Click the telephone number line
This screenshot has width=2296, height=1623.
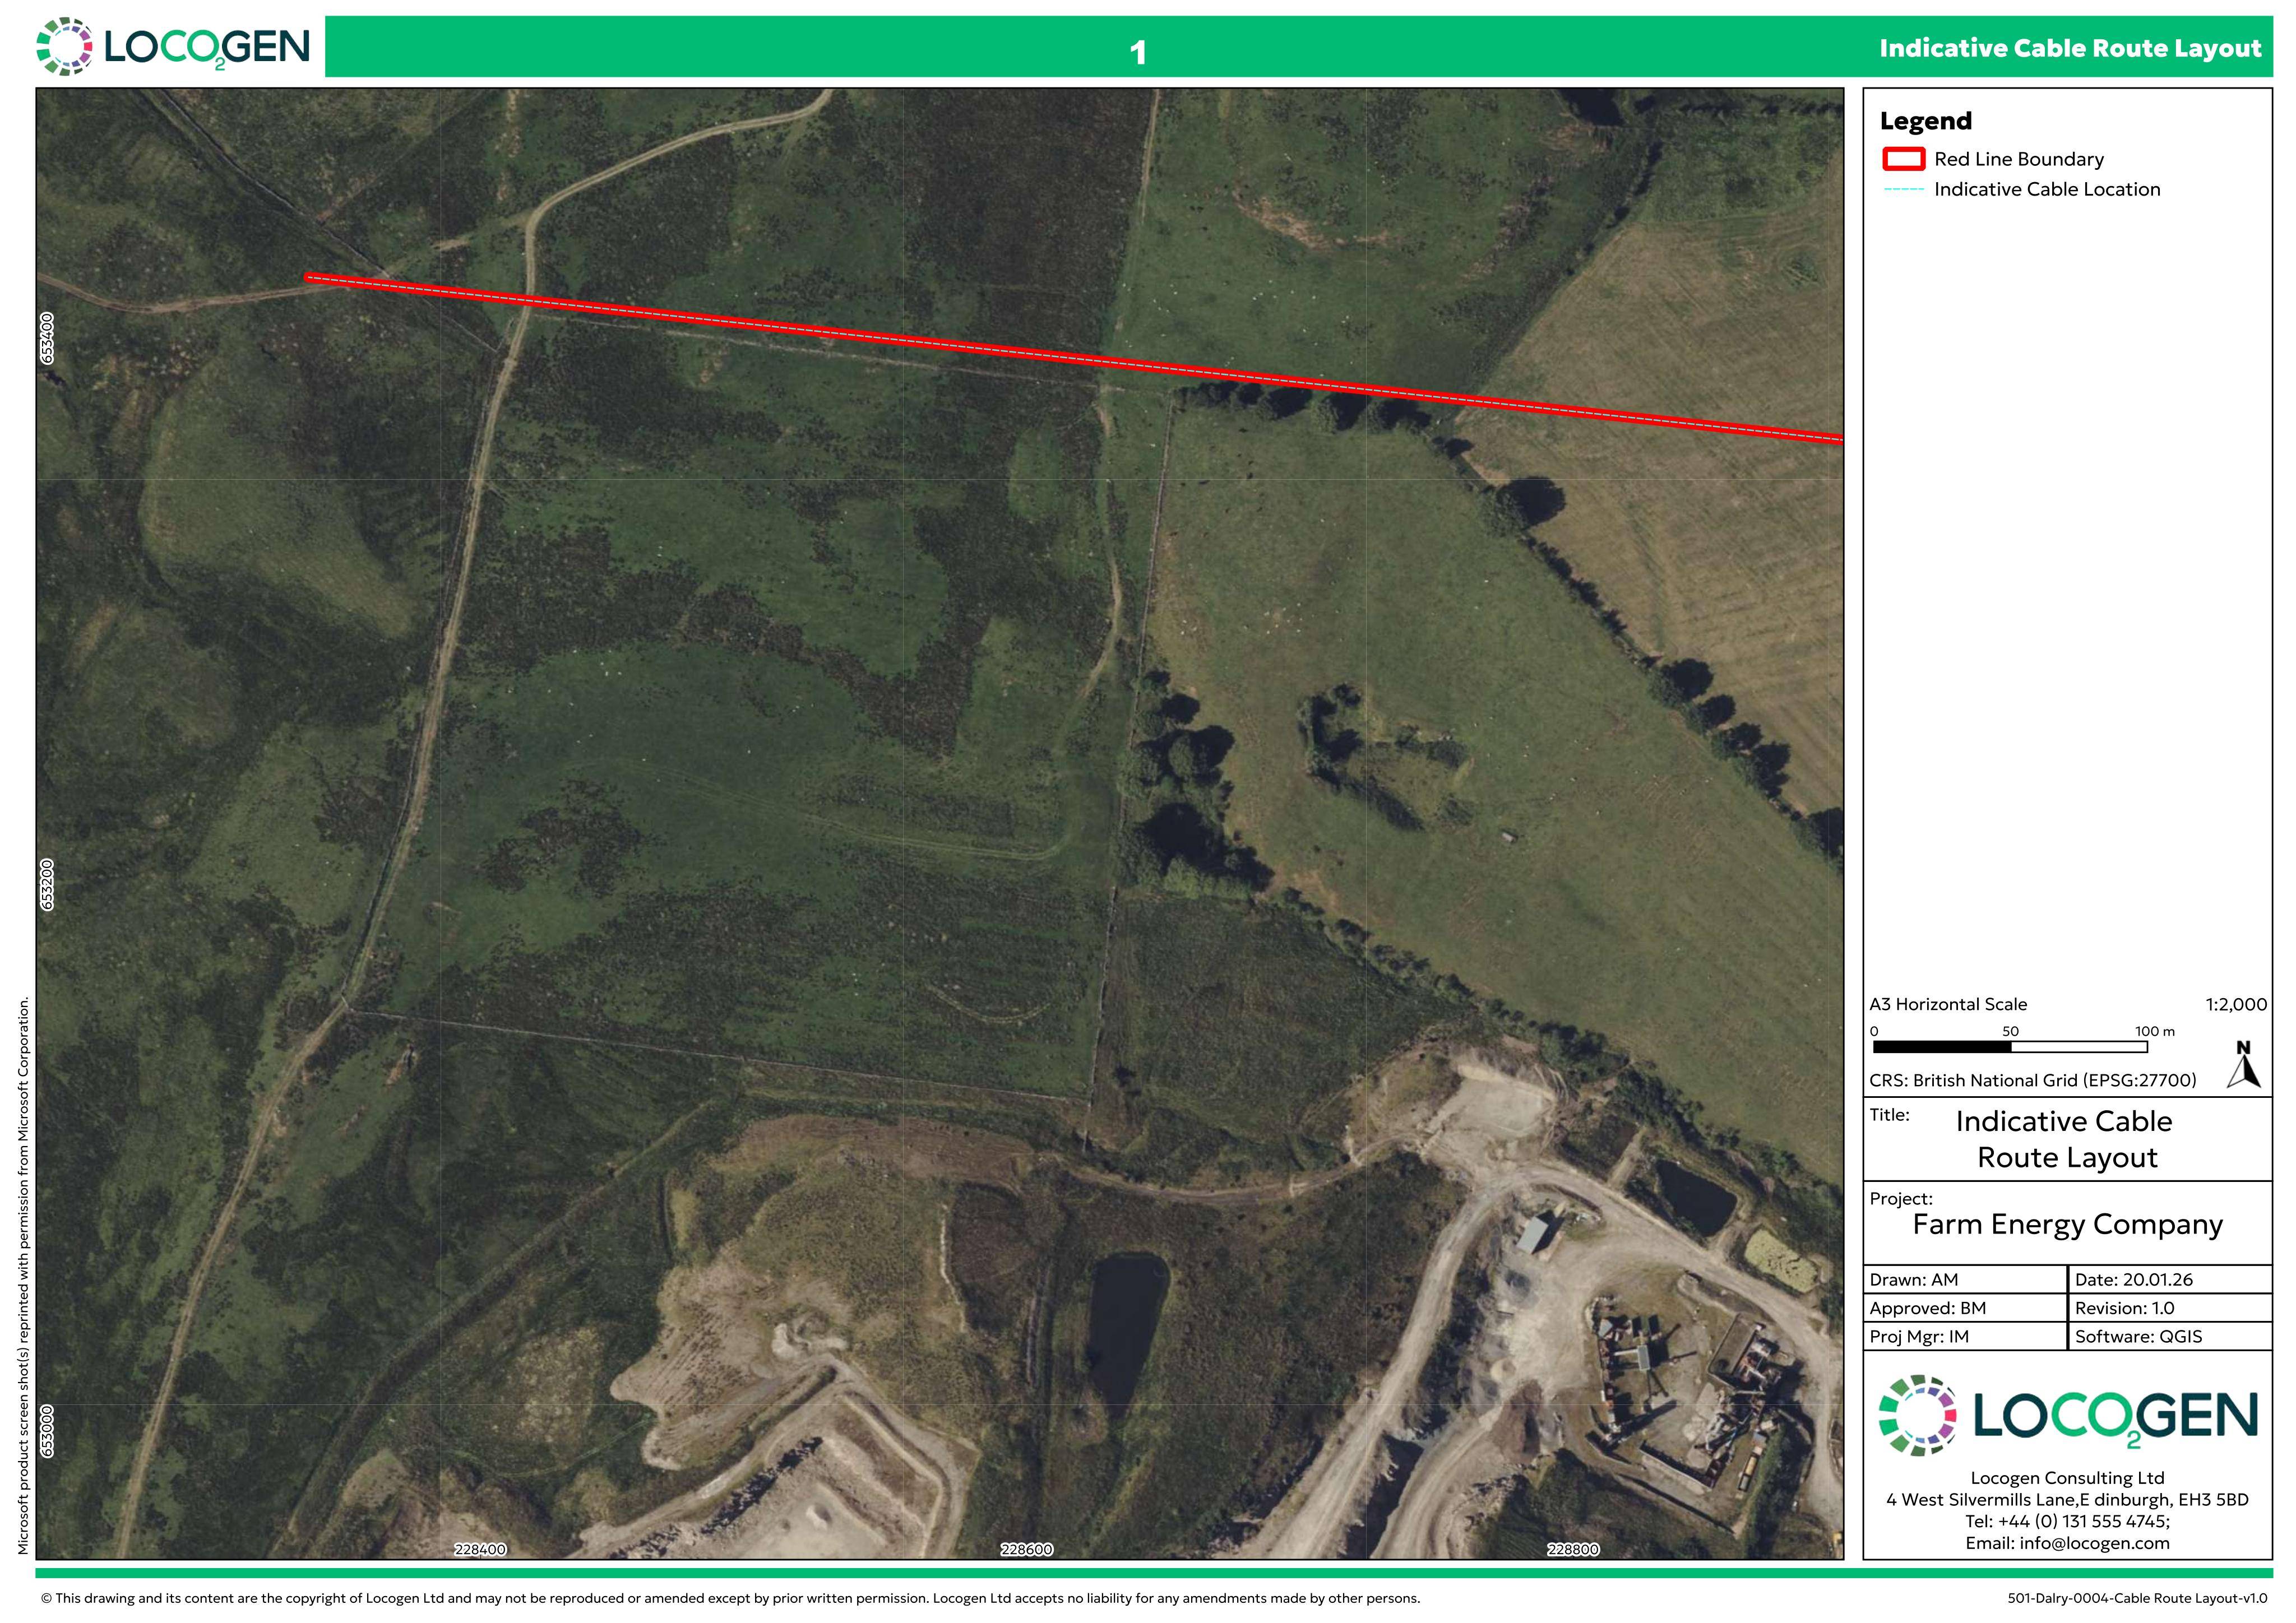pos(2067,1521)
